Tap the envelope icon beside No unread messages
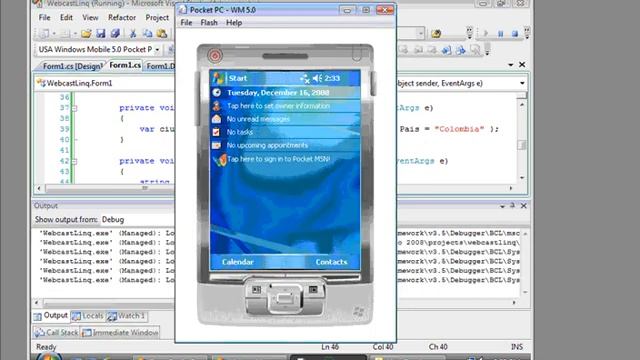Screen dimensions: 640x360 click(x=216, y=119)
